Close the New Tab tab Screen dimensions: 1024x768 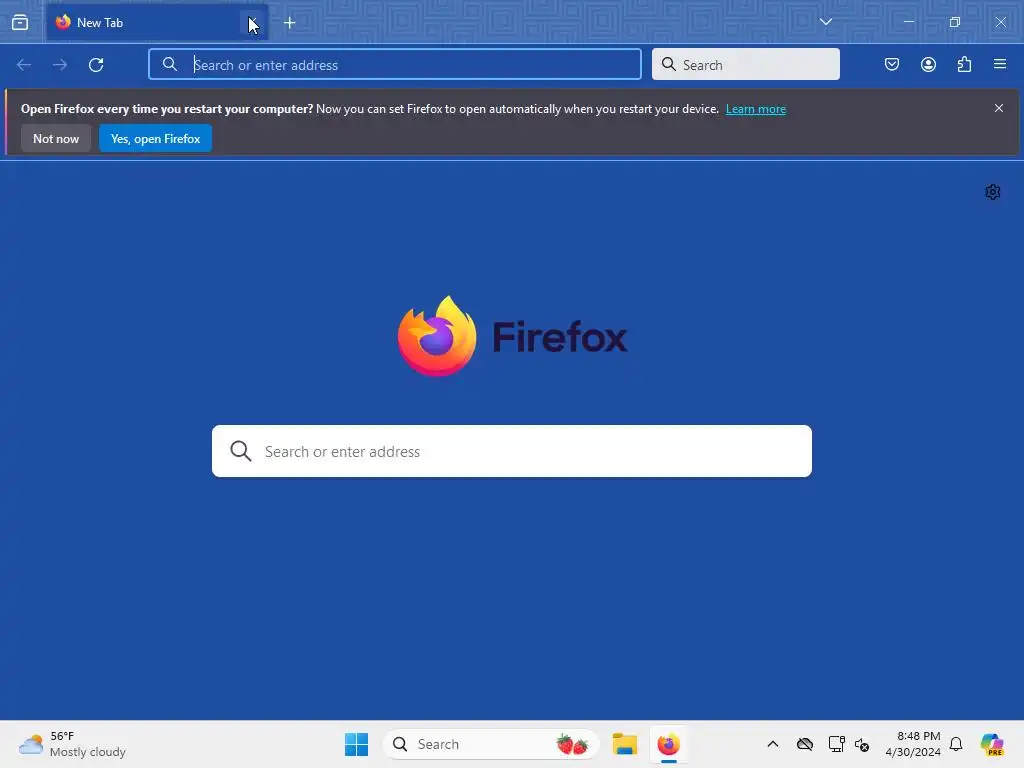(x=252, y=23)
